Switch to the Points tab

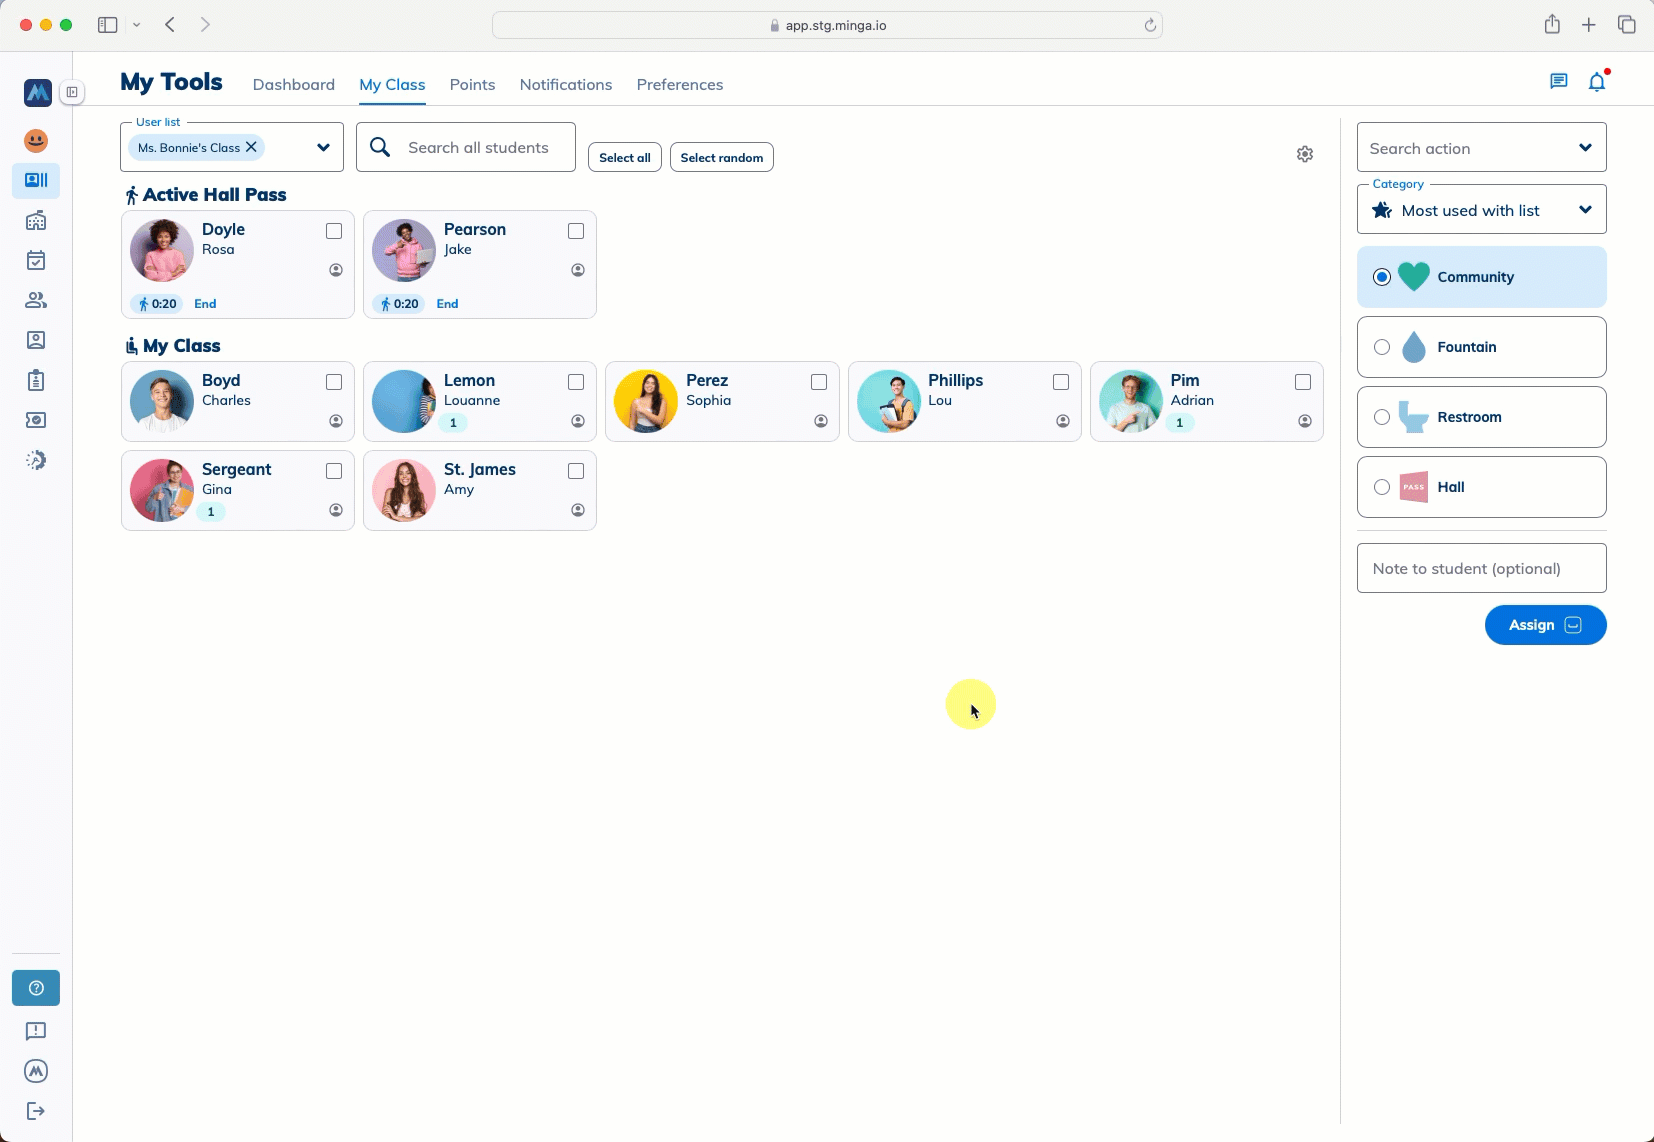pos(472,85)
